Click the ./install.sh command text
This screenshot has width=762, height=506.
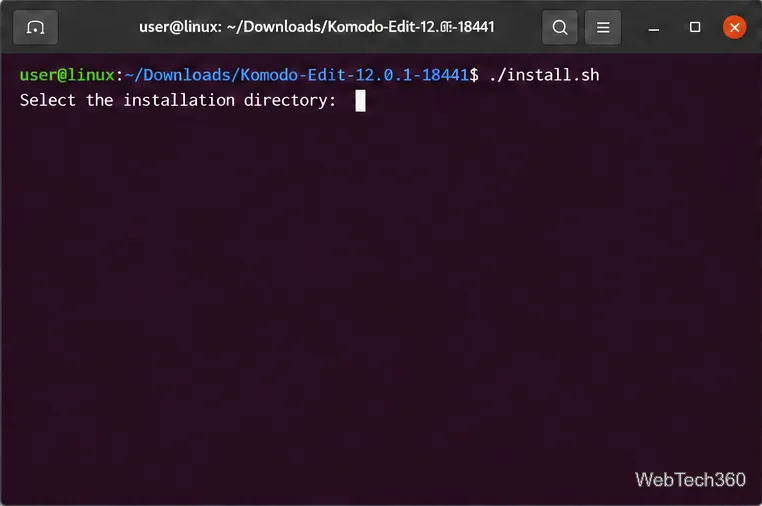coord(544,75)
